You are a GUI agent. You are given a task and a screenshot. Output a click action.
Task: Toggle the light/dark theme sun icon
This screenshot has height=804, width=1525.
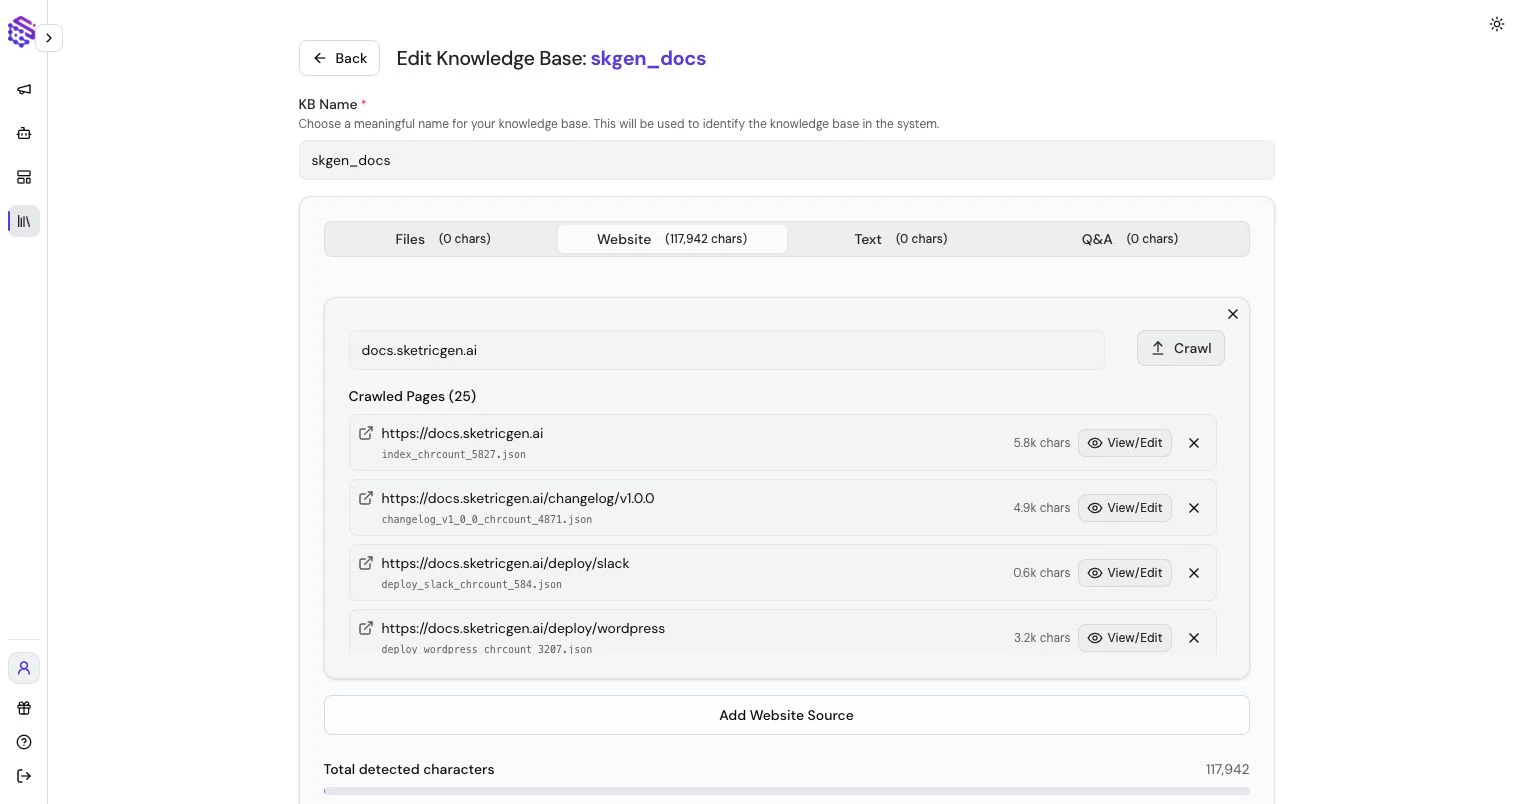1497,24
